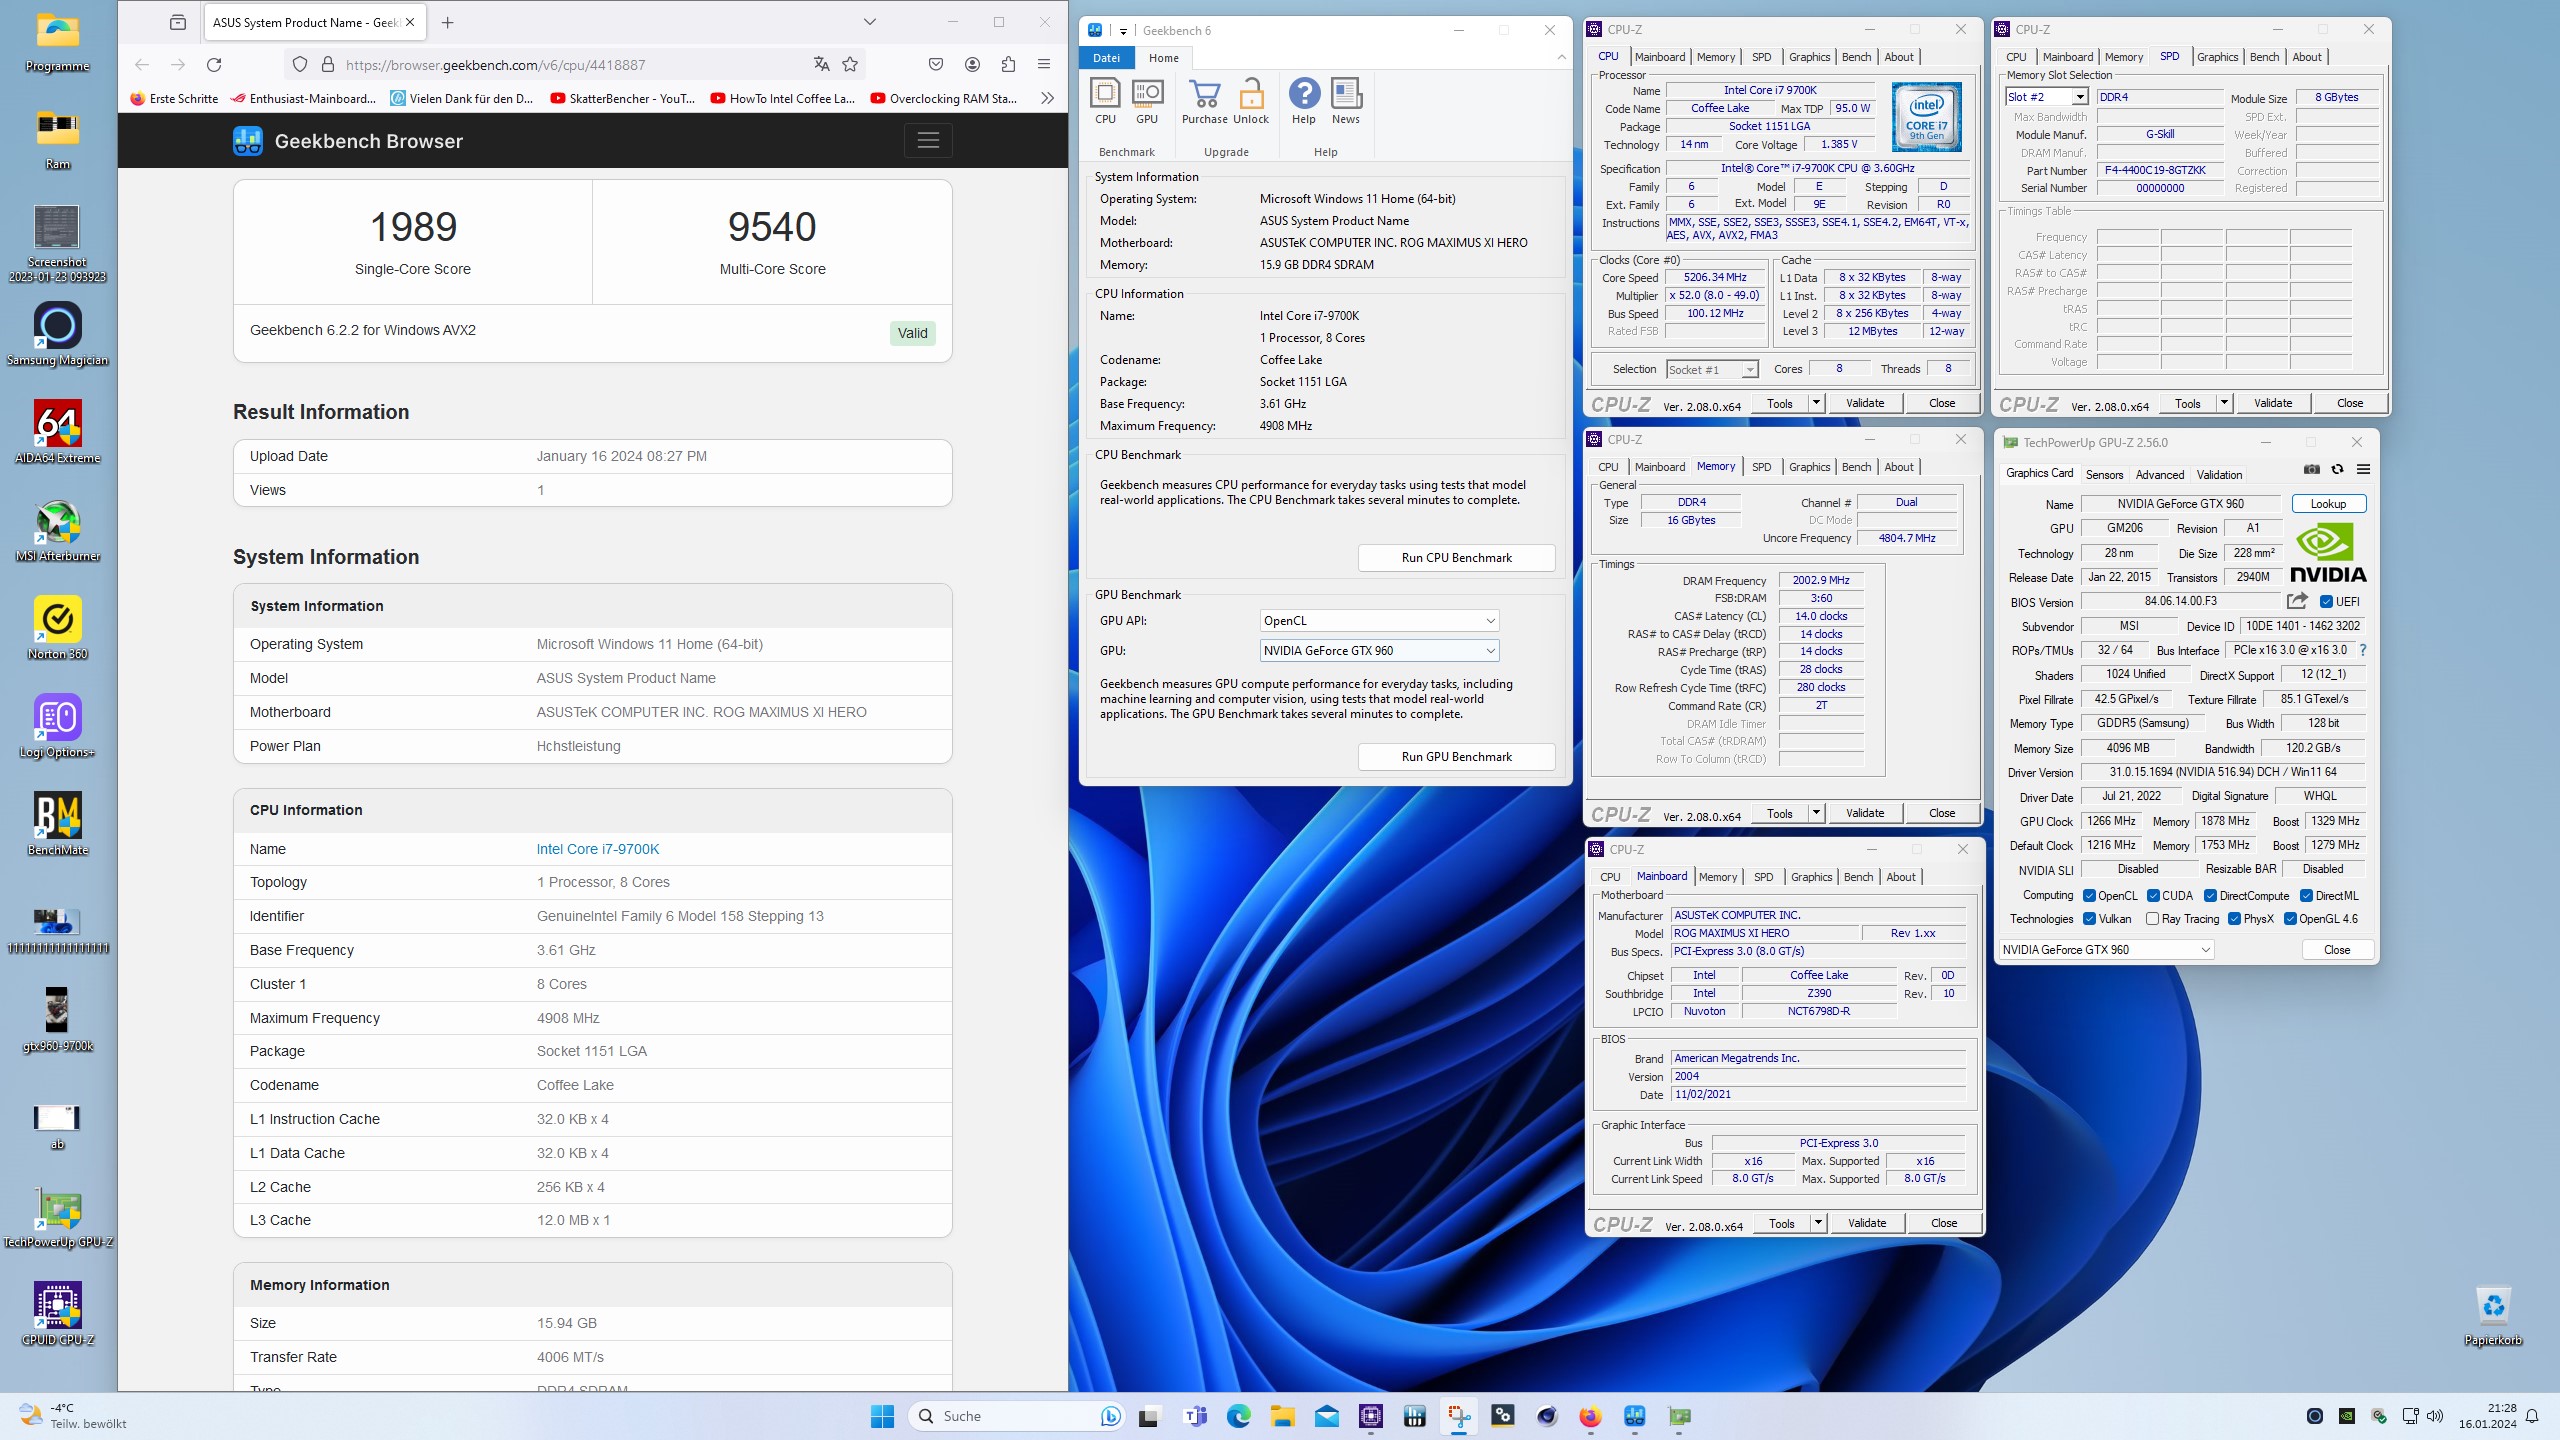Take a GPU-Z screenshot with the camera icon

2311,469
